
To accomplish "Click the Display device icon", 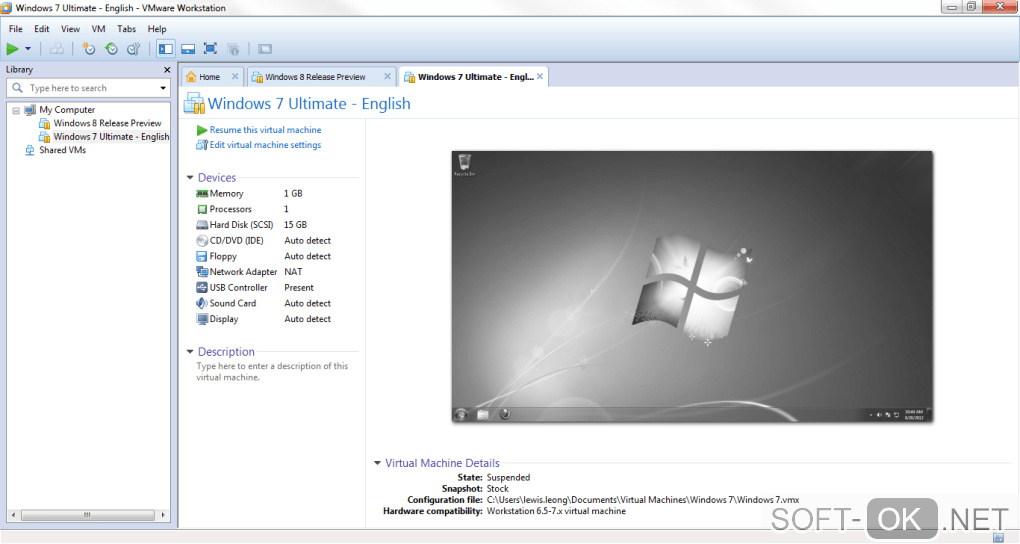I will pyautogui.click(x=202, y=319).
